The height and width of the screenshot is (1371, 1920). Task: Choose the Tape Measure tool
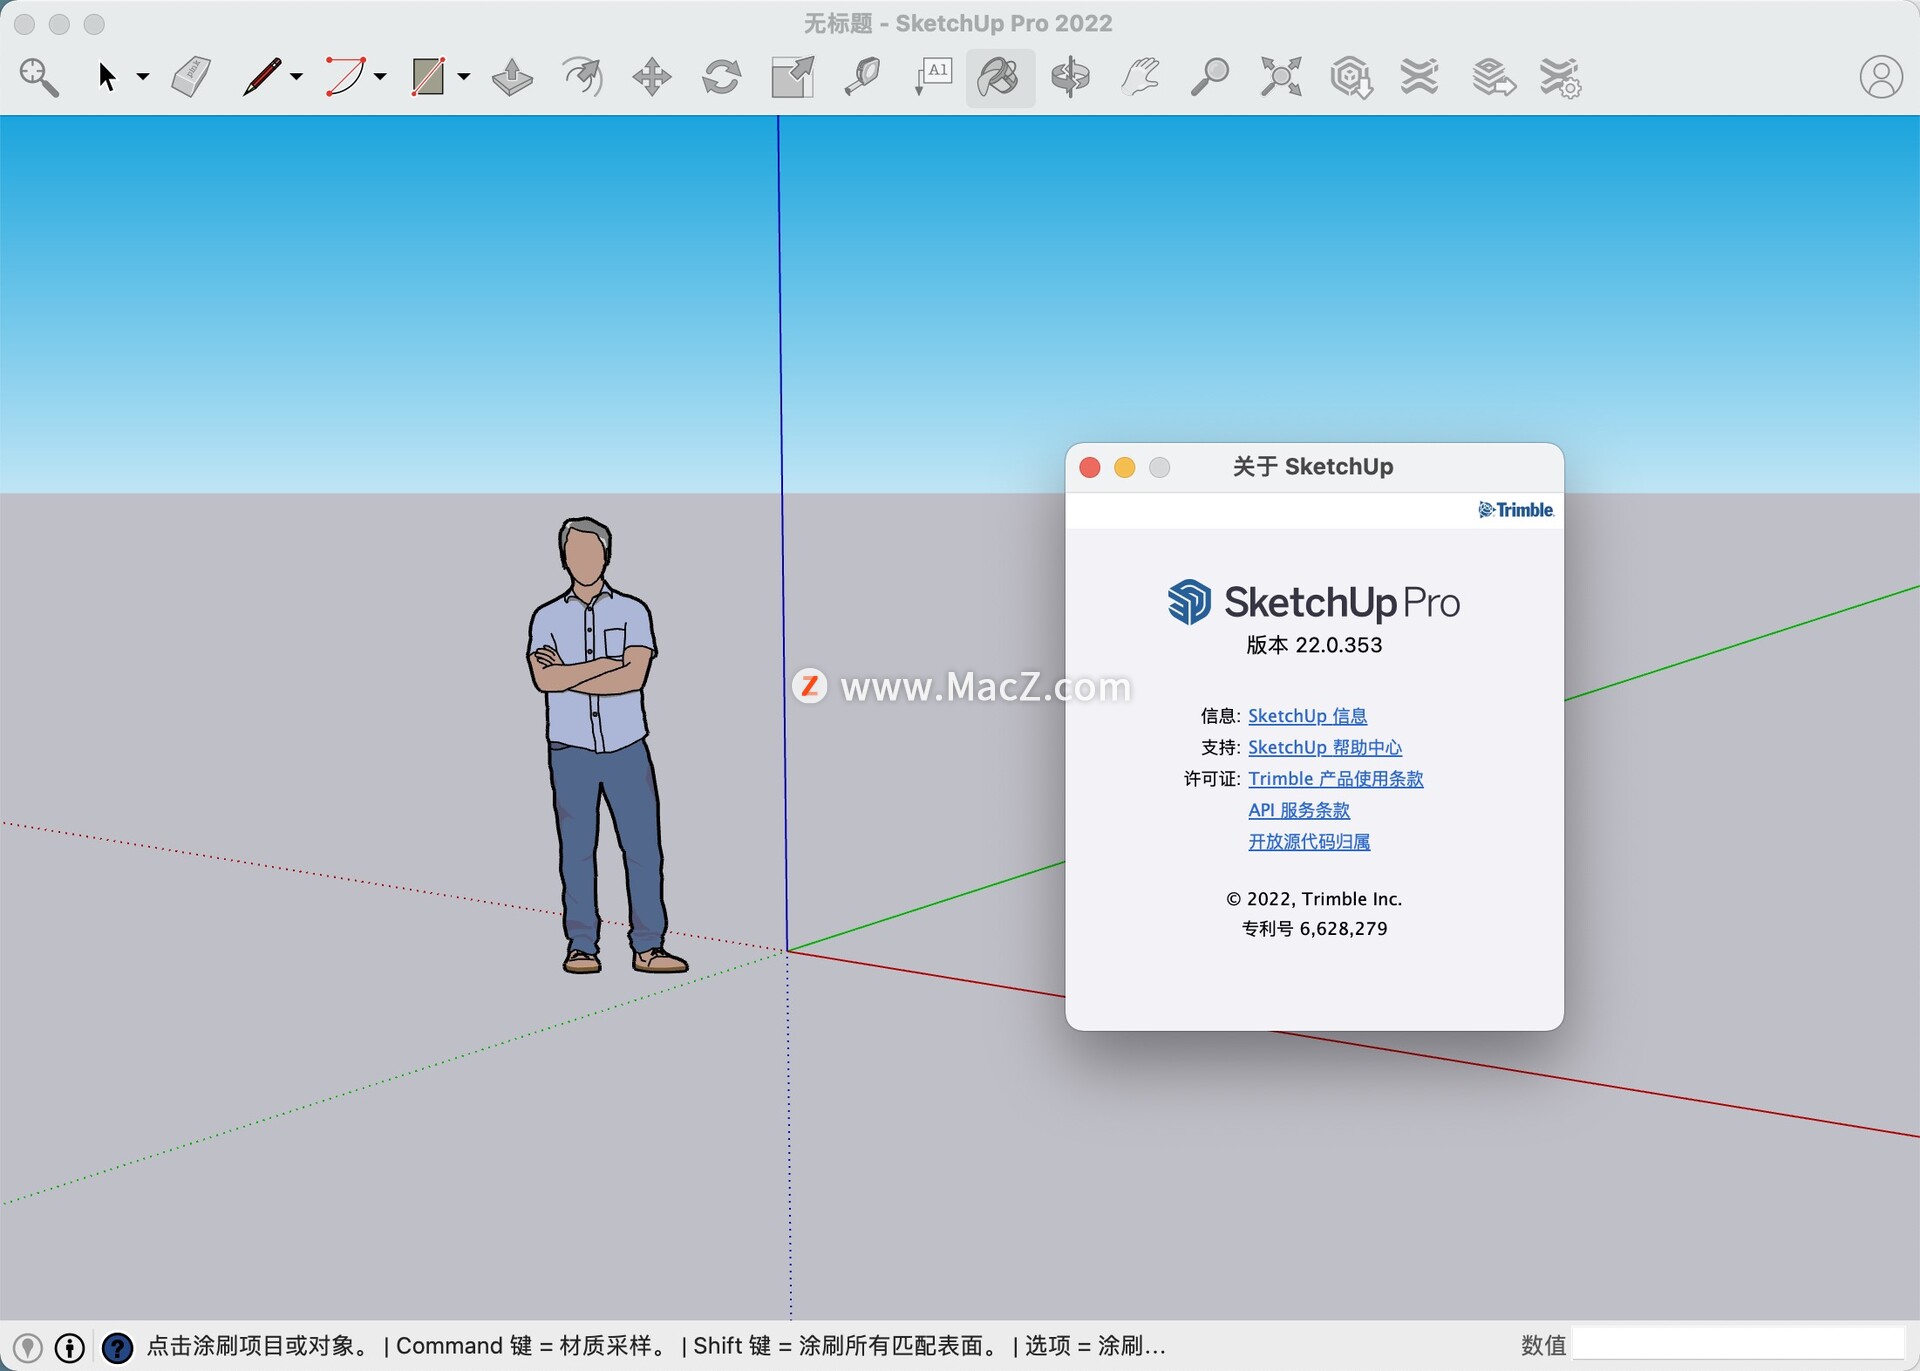(x=862, y=77)
